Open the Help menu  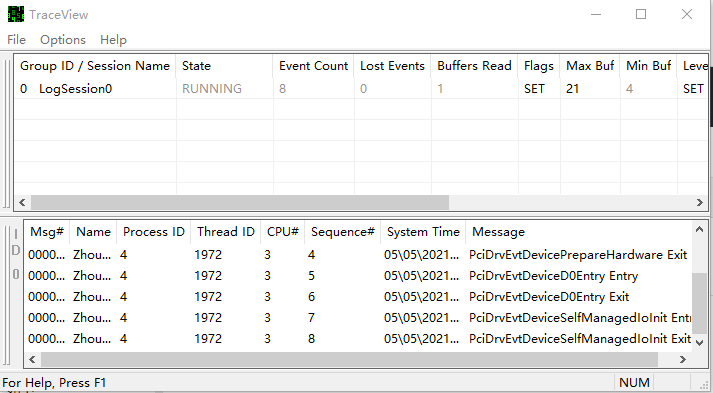point(113,40)
